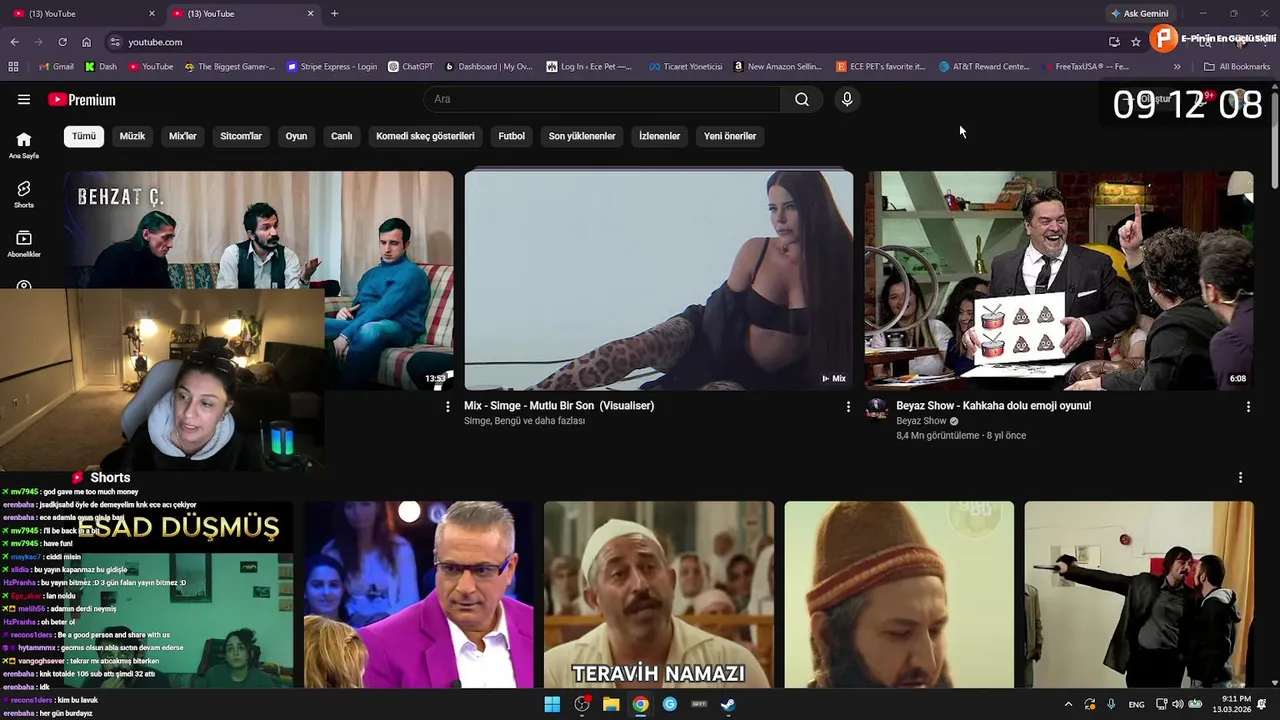Select the Sitcom'lar filter chip
This screenshot has width=1280, height=720.
pyautogui.click(x=241, y=136)
